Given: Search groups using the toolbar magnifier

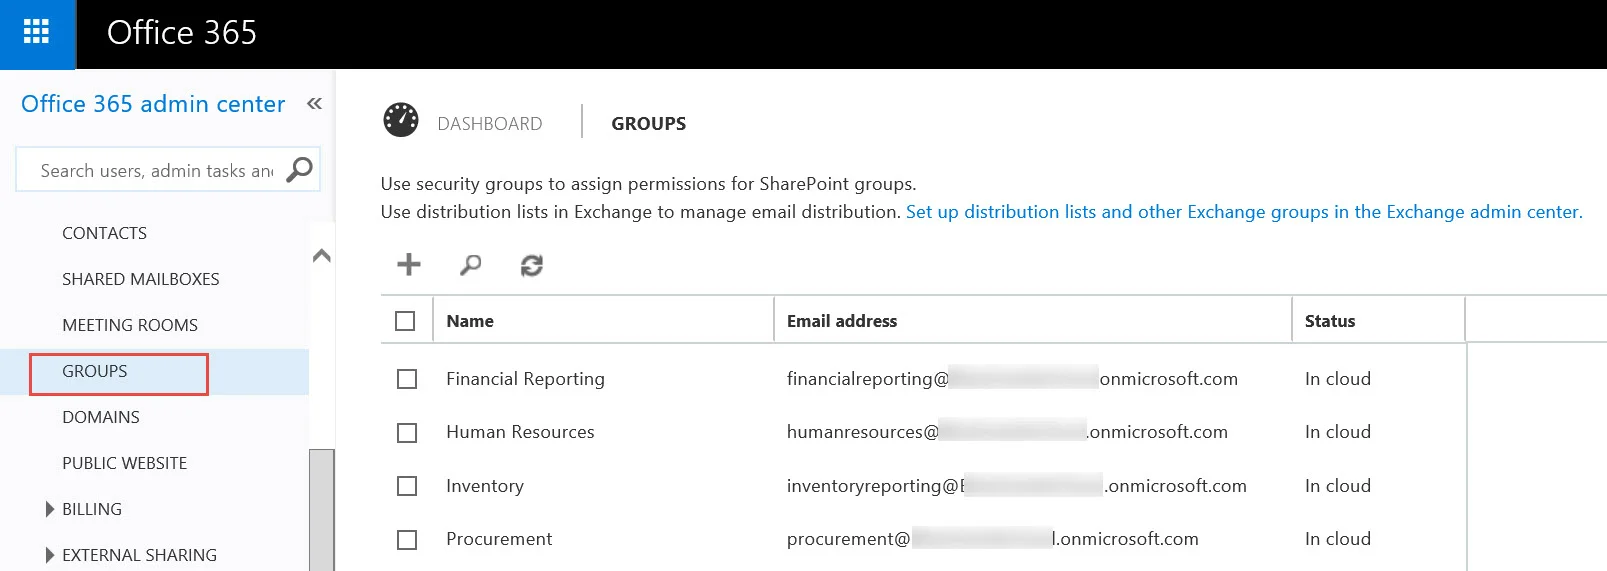Looking at the screenshot, I should click(x=470, y=264).
